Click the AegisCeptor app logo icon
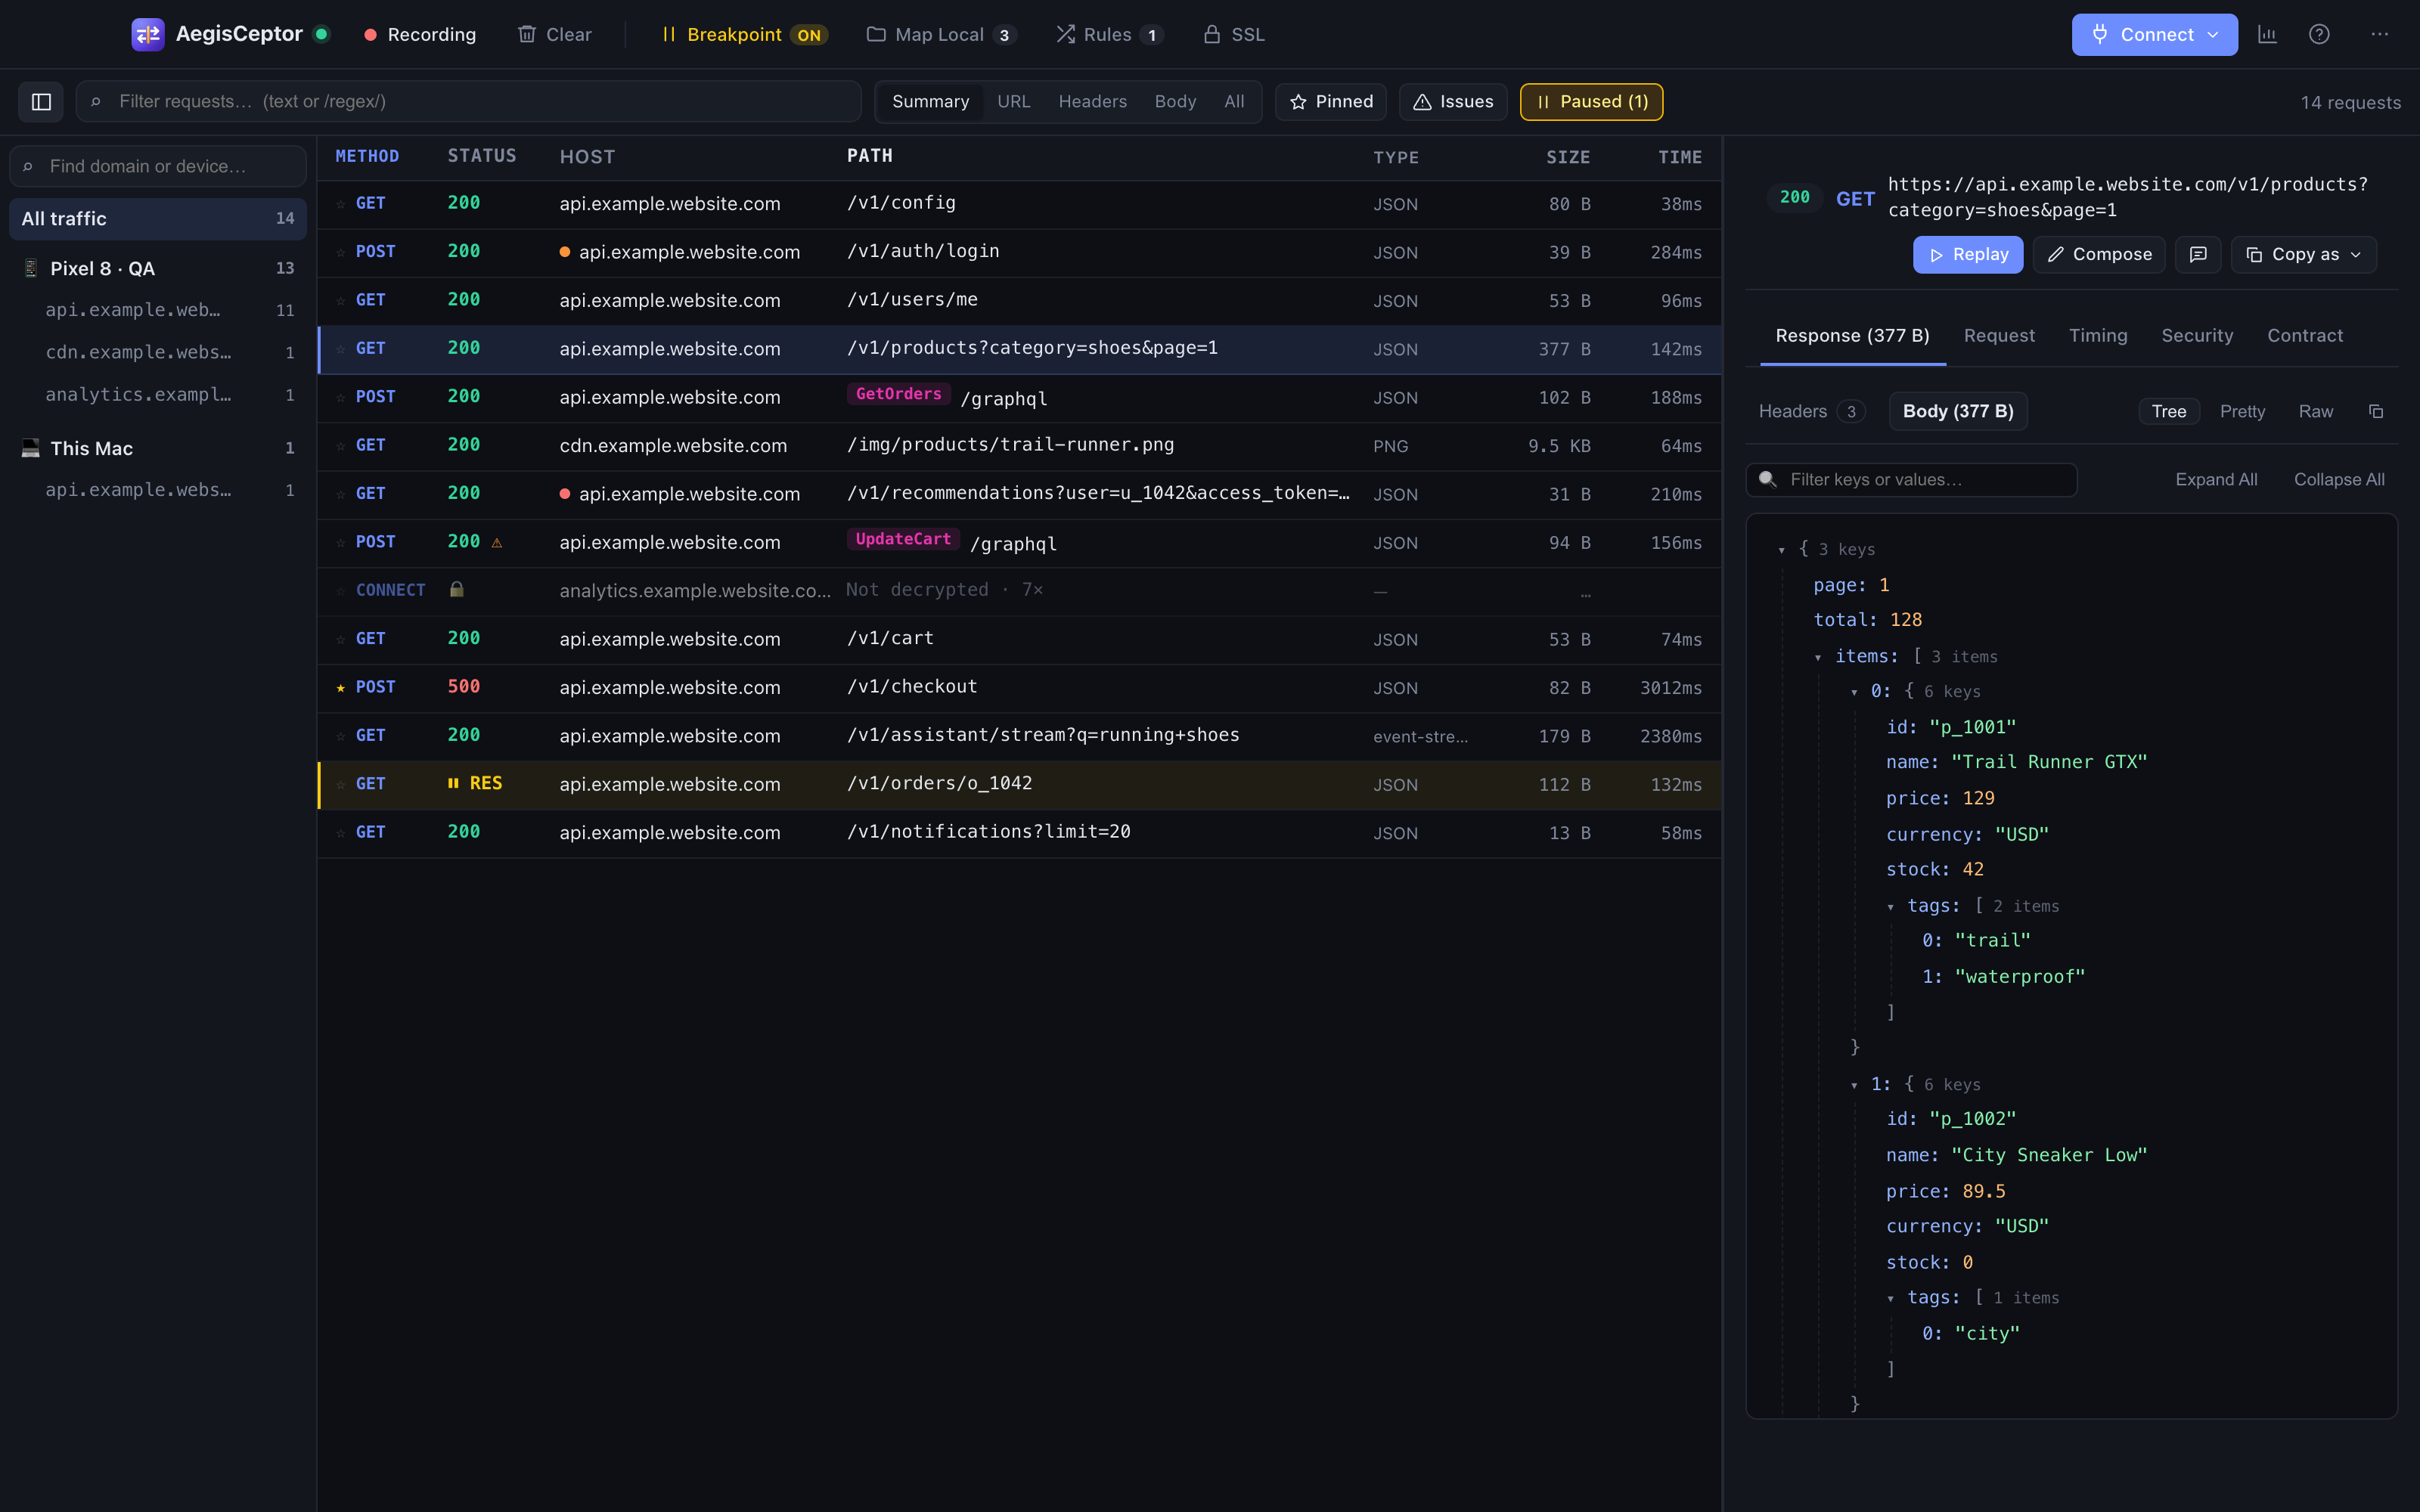Viewport: 2420px width, 1512px height. point(148,34)
